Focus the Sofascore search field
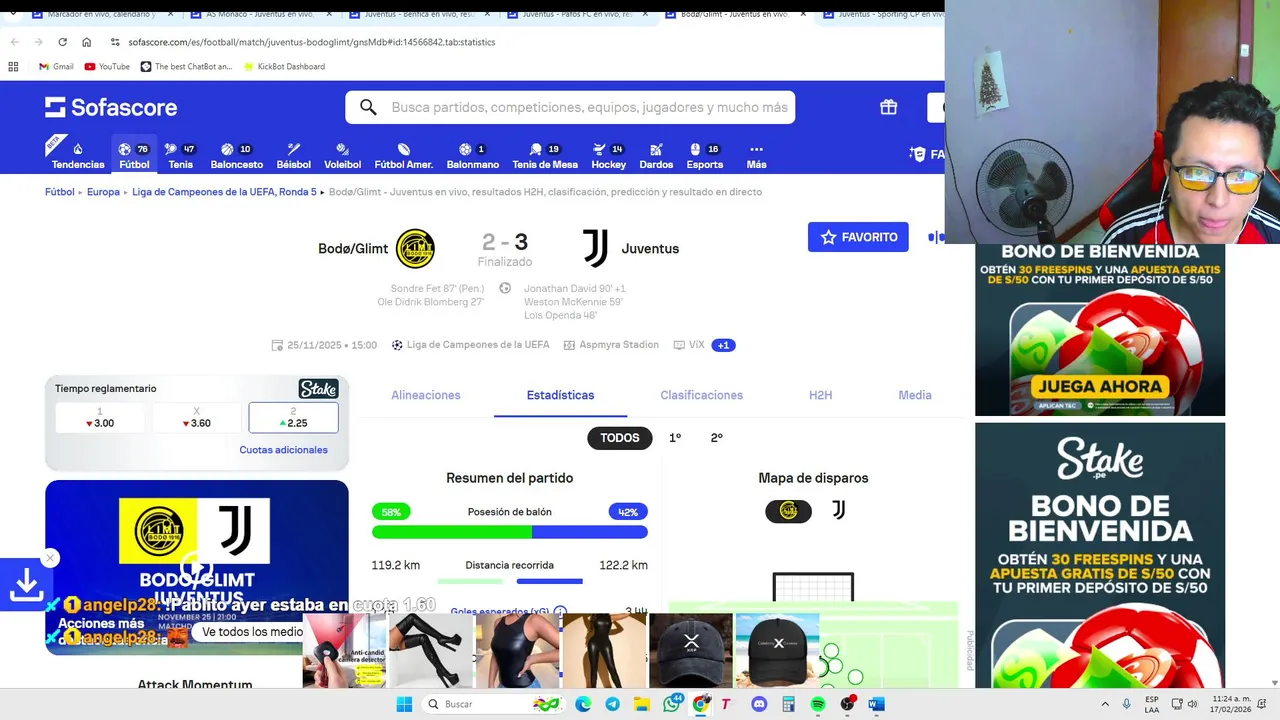Screen dimensions: 1280x720 570,107
